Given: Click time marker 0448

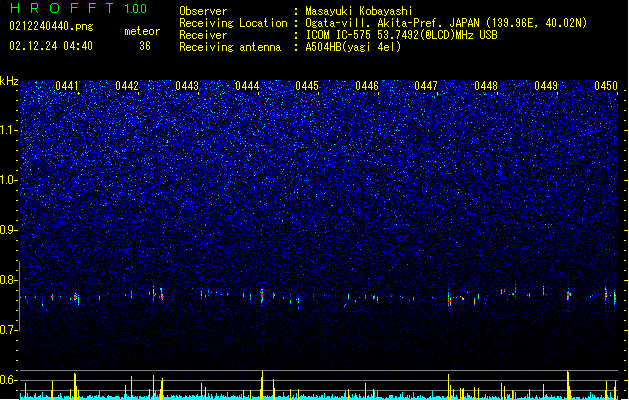Looking at the screenshot, I should coord(486,86).
